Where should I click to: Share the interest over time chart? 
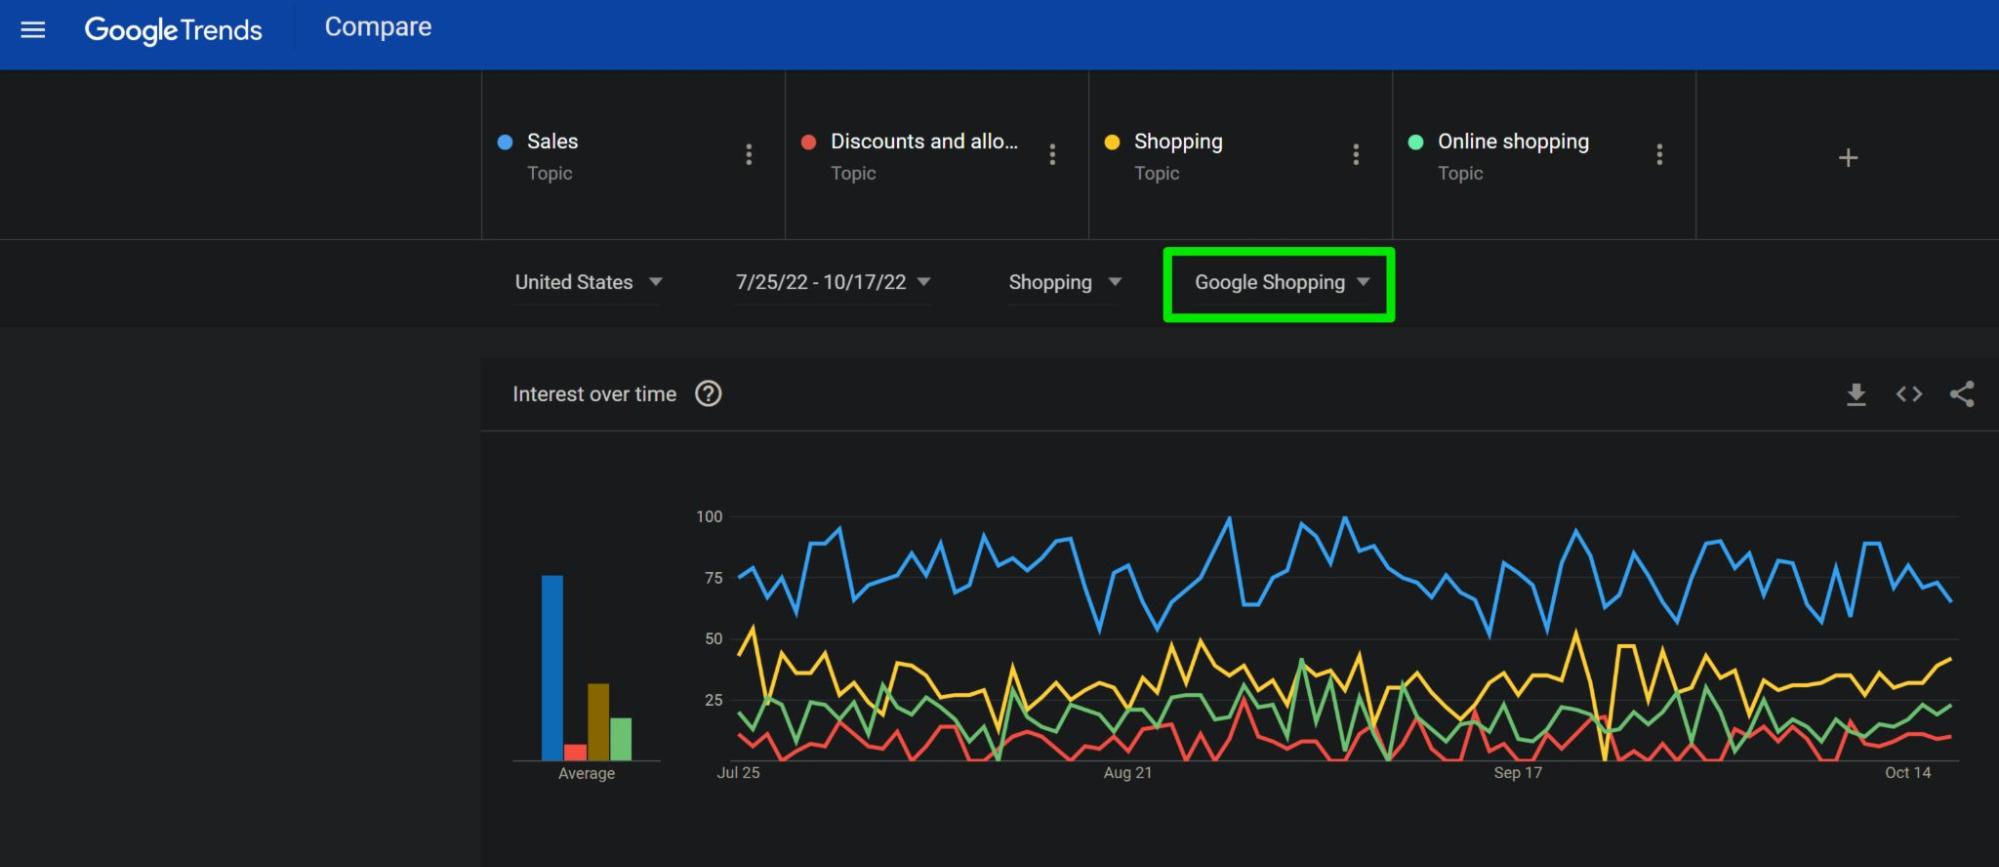[x=1962, y=394]
